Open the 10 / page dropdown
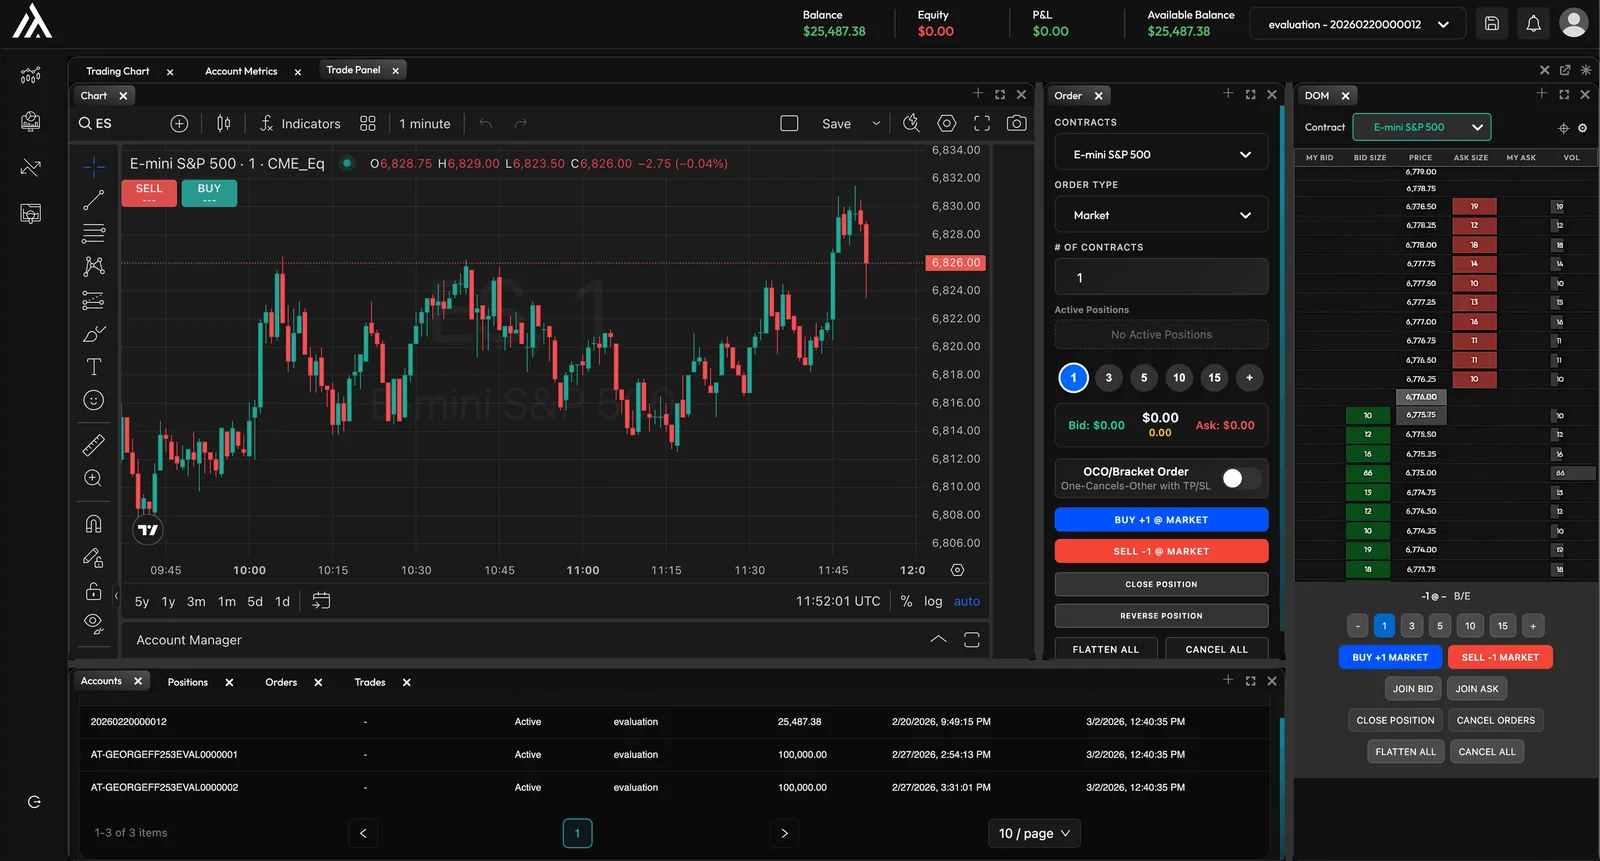The image size is (1600, 861). [1034, 833]
